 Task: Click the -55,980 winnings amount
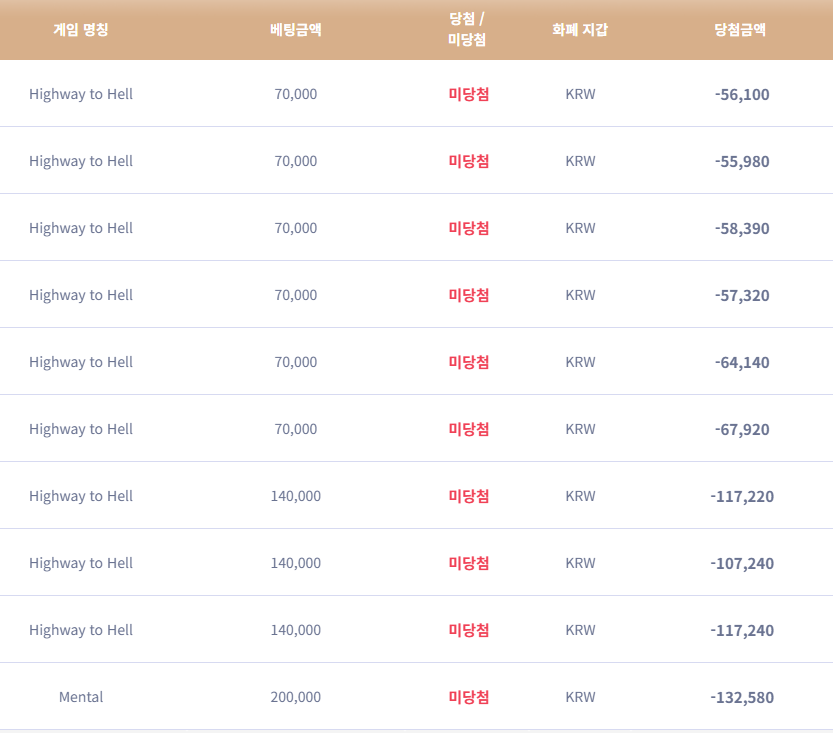[742, 161]
